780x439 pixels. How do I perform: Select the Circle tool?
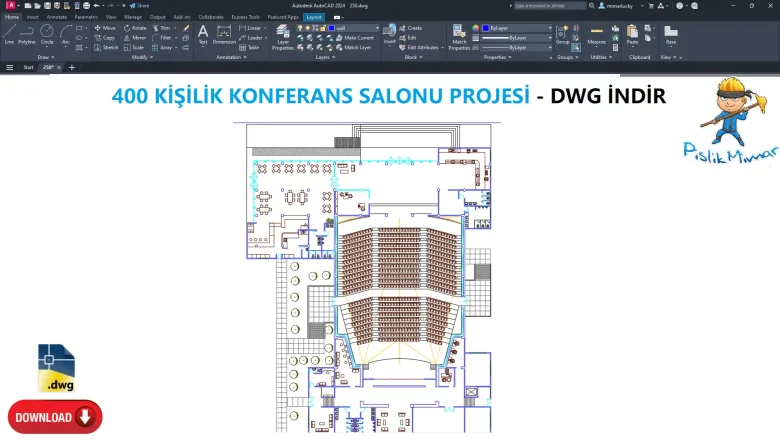47,34
